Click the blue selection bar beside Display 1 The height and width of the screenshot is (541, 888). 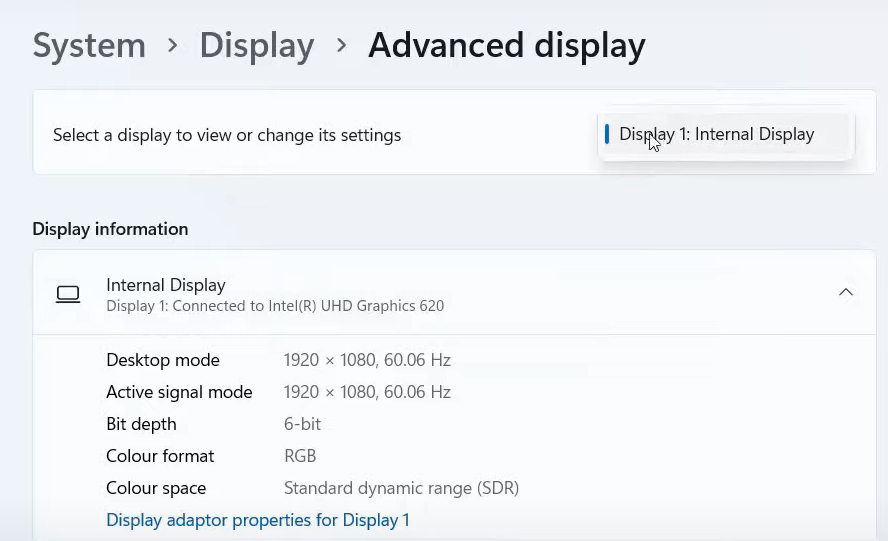(607, 134)
